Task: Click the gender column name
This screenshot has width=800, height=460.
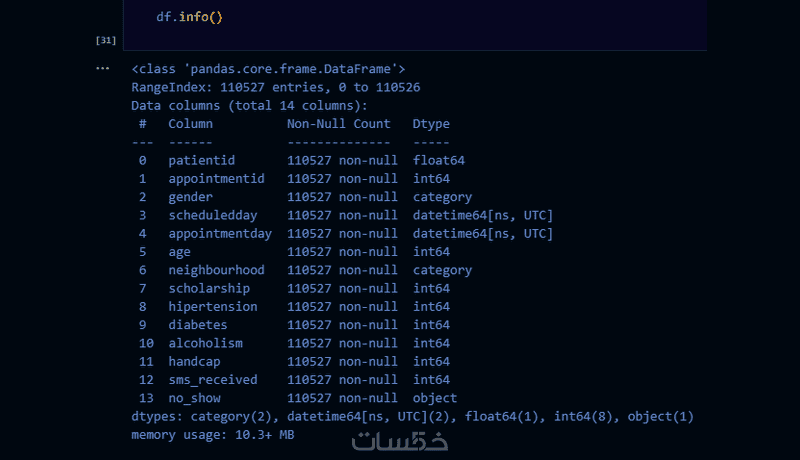Action: 190,197
